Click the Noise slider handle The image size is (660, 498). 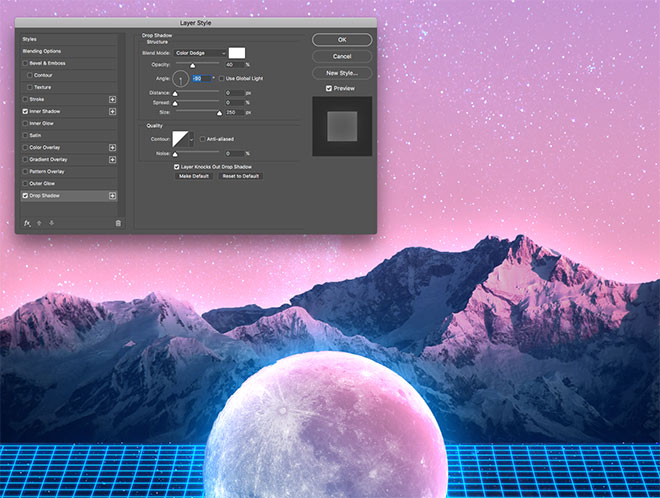pos(175,154)
